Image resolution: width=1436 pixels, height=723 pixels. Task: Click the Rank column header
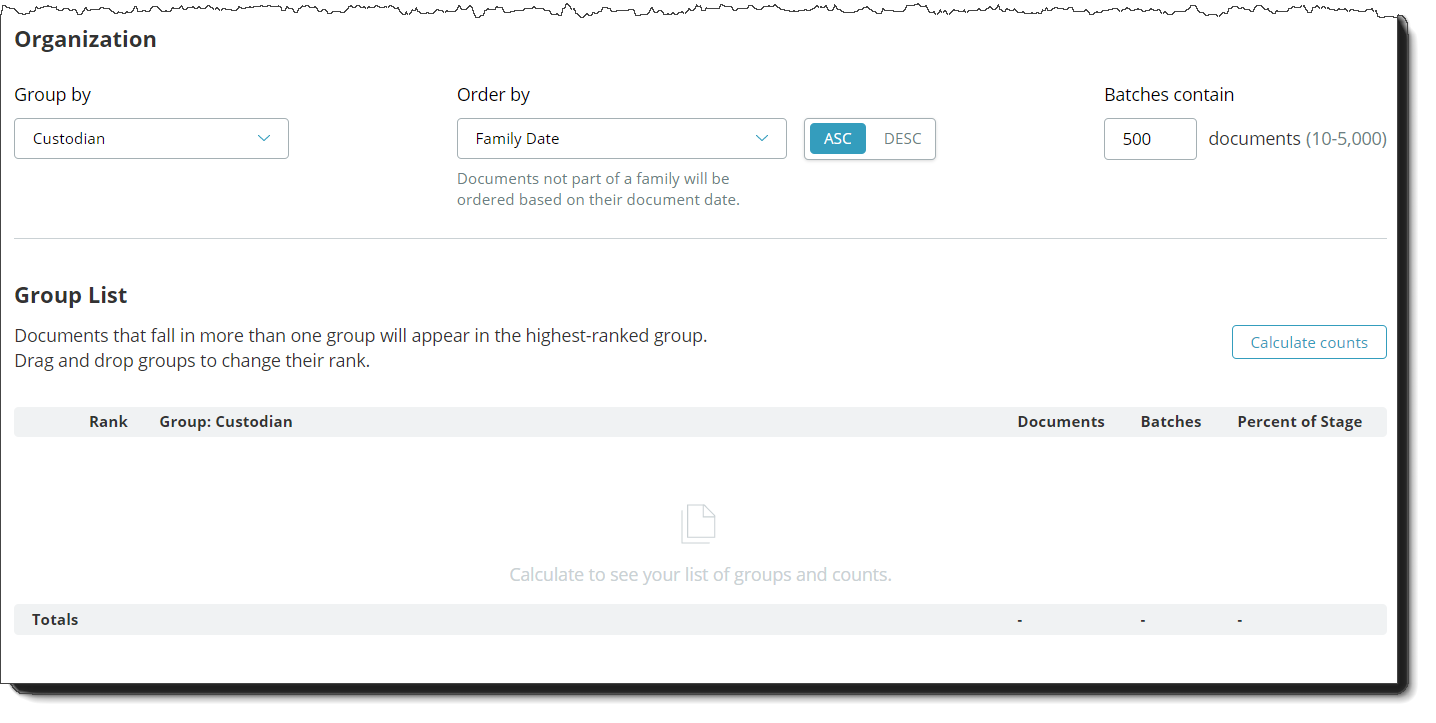click(x=108, y=422)
